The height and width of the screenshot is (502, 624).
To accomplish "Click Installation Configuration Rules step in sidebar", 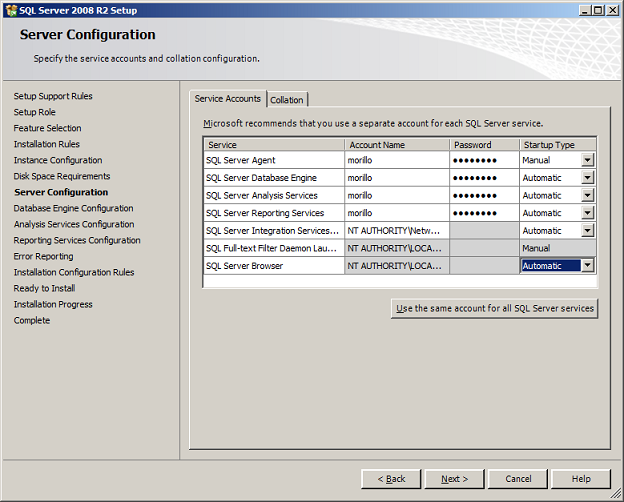I will (74, 272).
